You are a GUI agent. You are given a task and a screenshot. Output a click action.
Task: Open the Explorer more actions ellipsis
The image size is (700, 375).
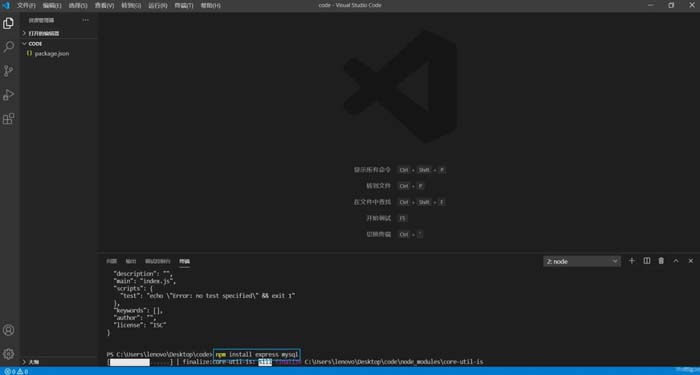tap(85, 20)
